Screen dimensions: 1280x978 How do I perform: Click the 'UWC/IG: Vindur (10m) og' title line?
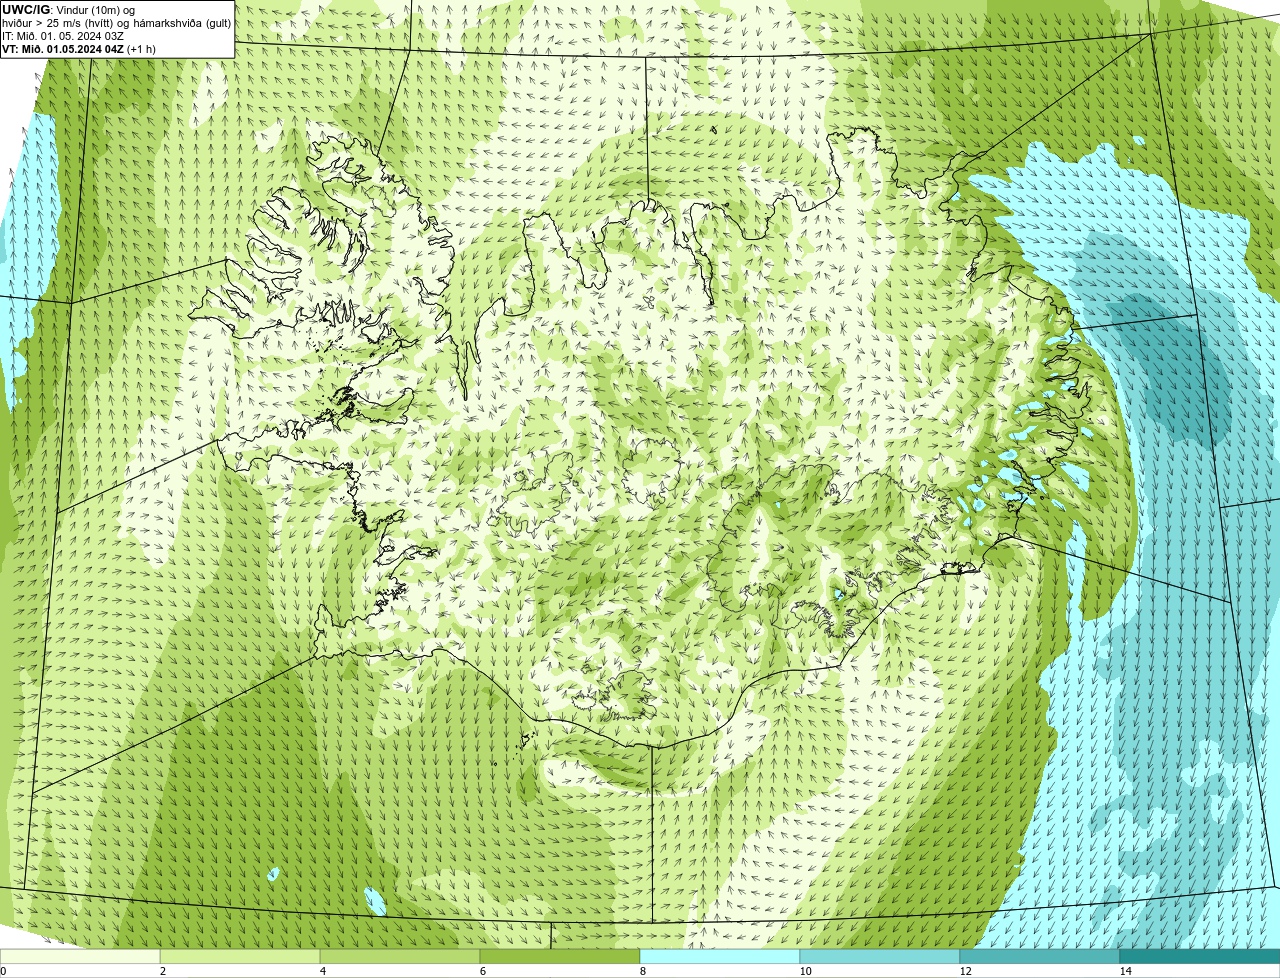pyautogui.click(x=69, y=10)
